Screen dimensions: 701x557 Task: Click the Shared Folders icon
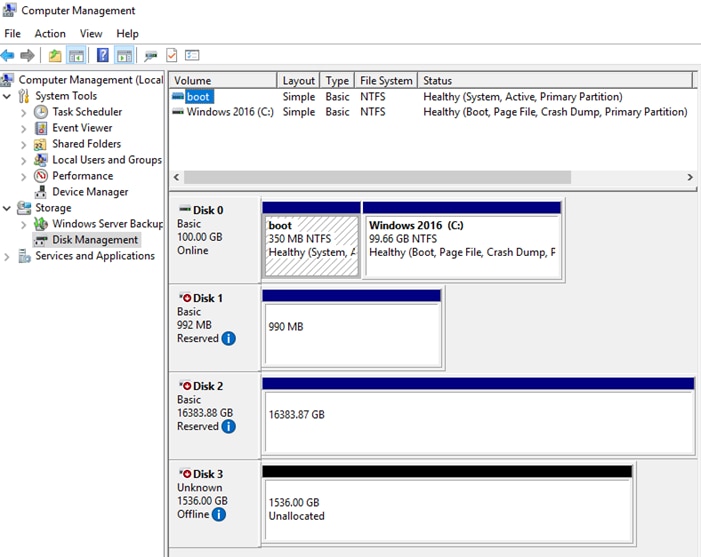tap(40, 144)
